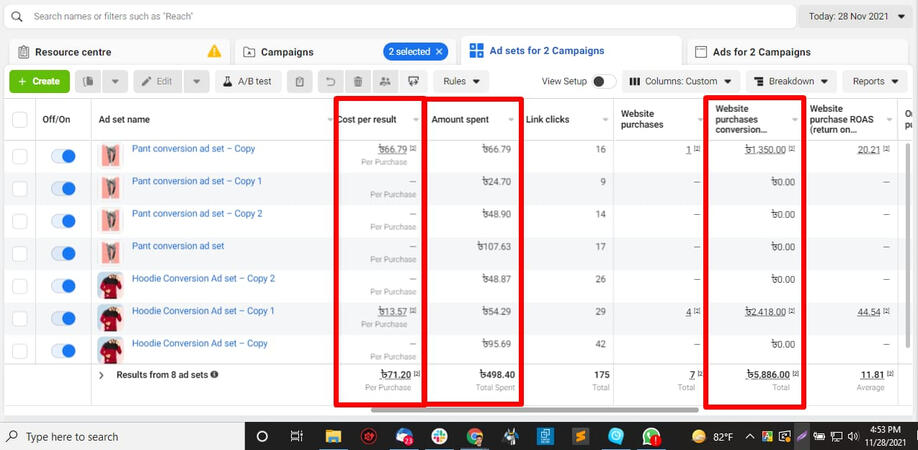This screenshot has width=918, height=450.
Task: Open Slack from the taskbar
Action: click(x=439, y=436)
